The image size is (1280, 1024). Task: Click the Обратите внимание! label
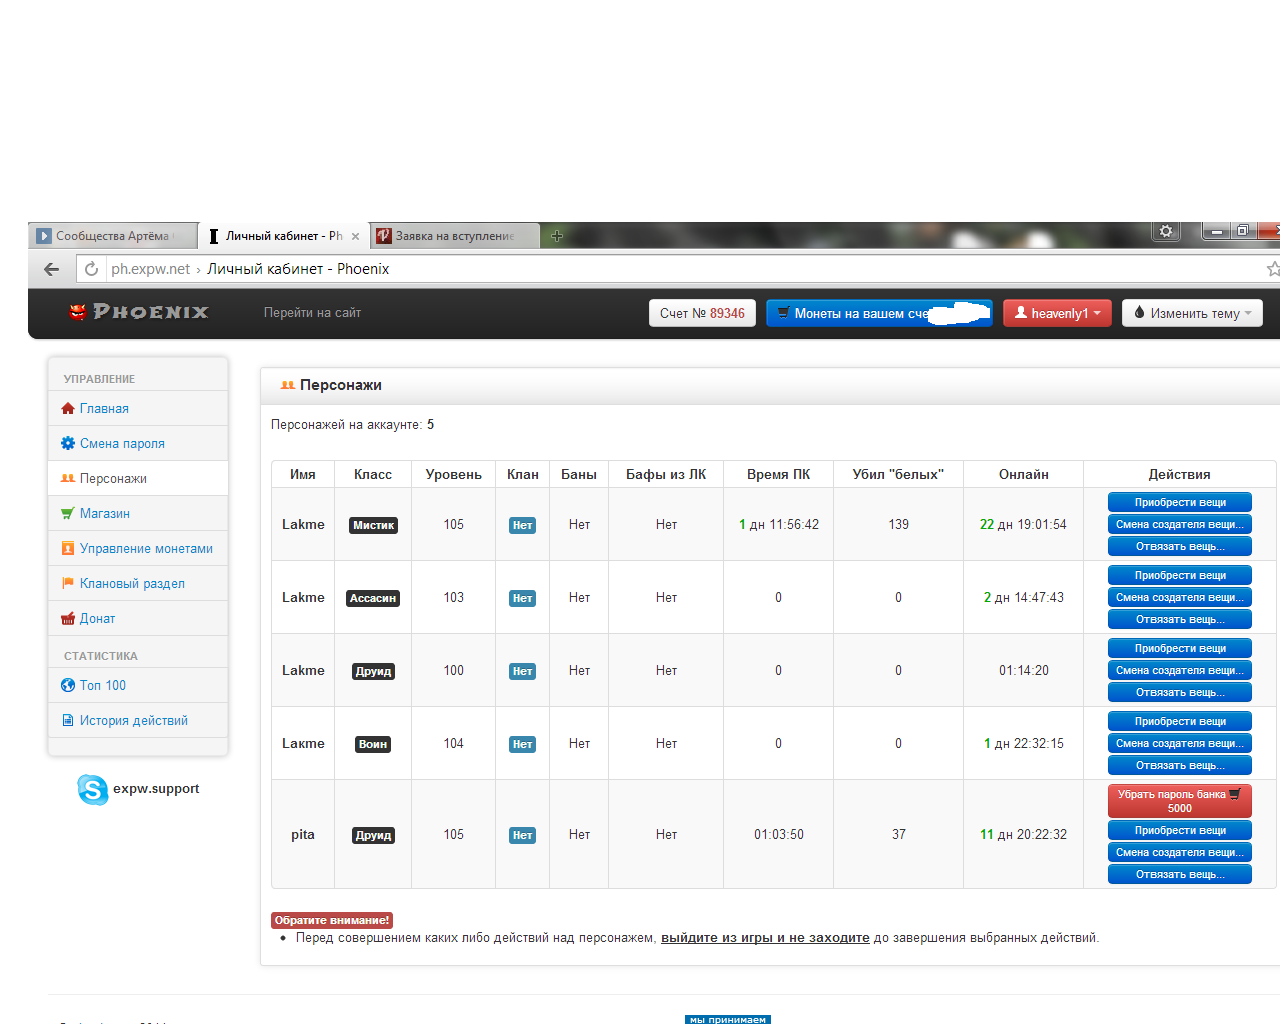332,920
